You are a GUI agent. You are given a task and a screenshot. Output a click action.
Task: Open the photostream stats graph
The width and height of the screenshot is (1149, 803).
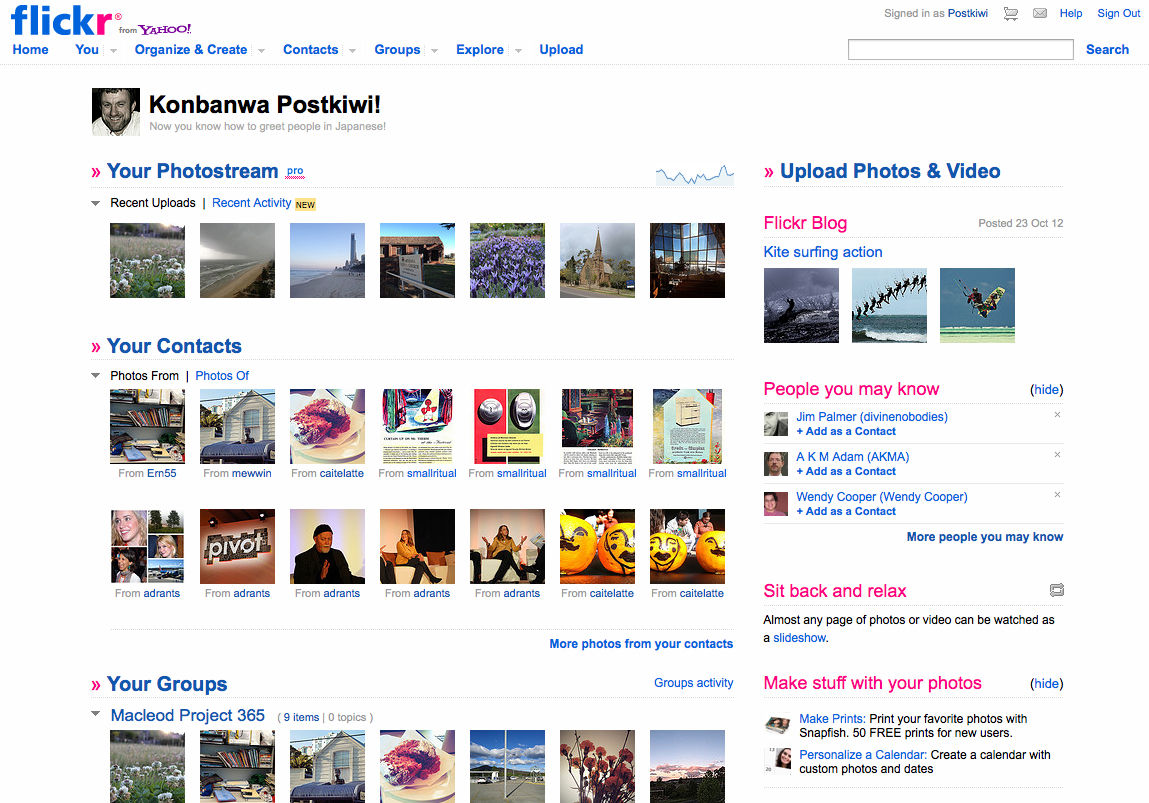(x=695, y=174)
